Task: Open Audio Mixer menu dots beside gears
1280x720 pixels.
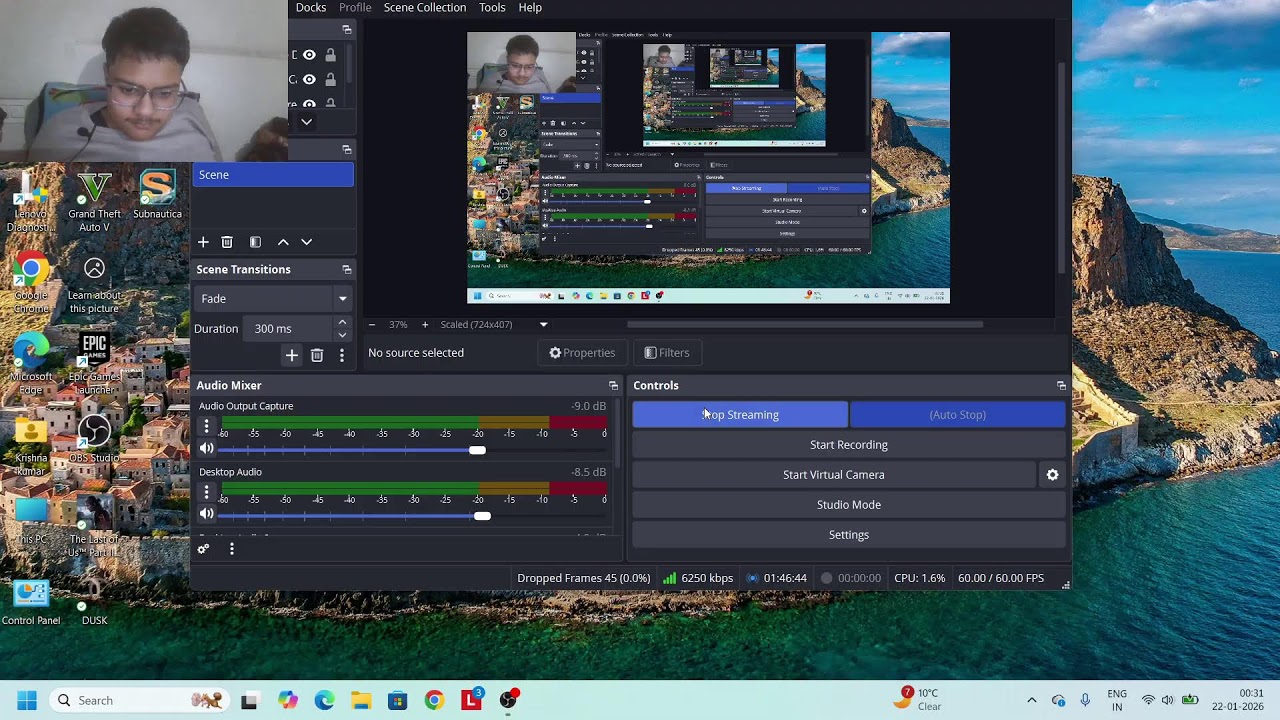Action: pos(232,549)
